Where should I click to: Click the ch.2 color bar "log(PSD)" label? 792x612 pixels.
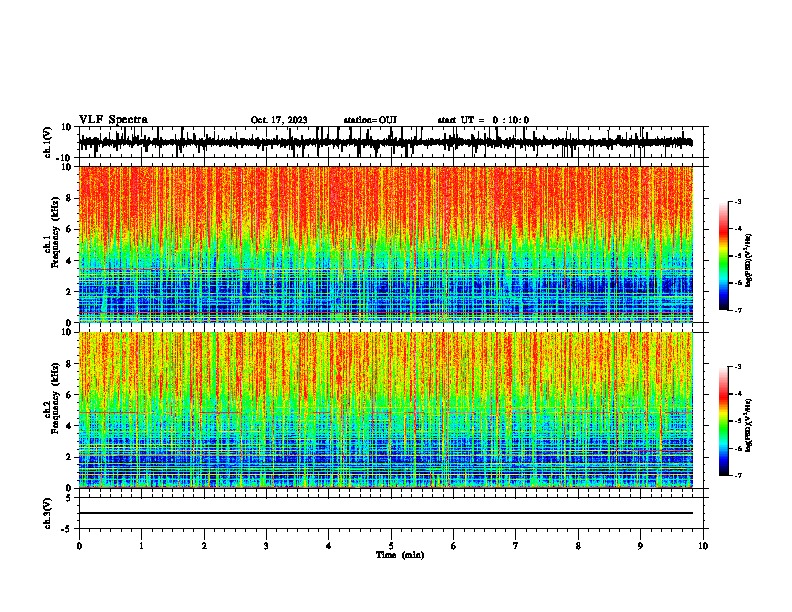tap(749, 425)
